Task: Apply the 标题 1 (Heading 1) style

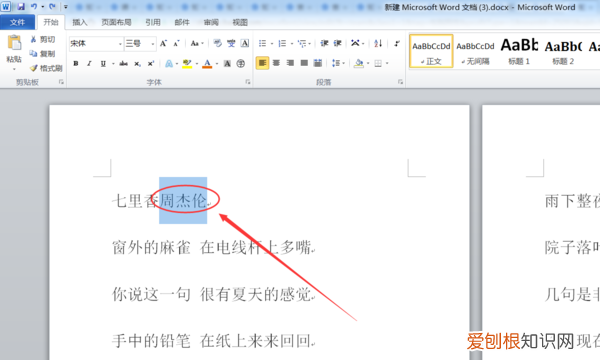Action: coord(519,51)
